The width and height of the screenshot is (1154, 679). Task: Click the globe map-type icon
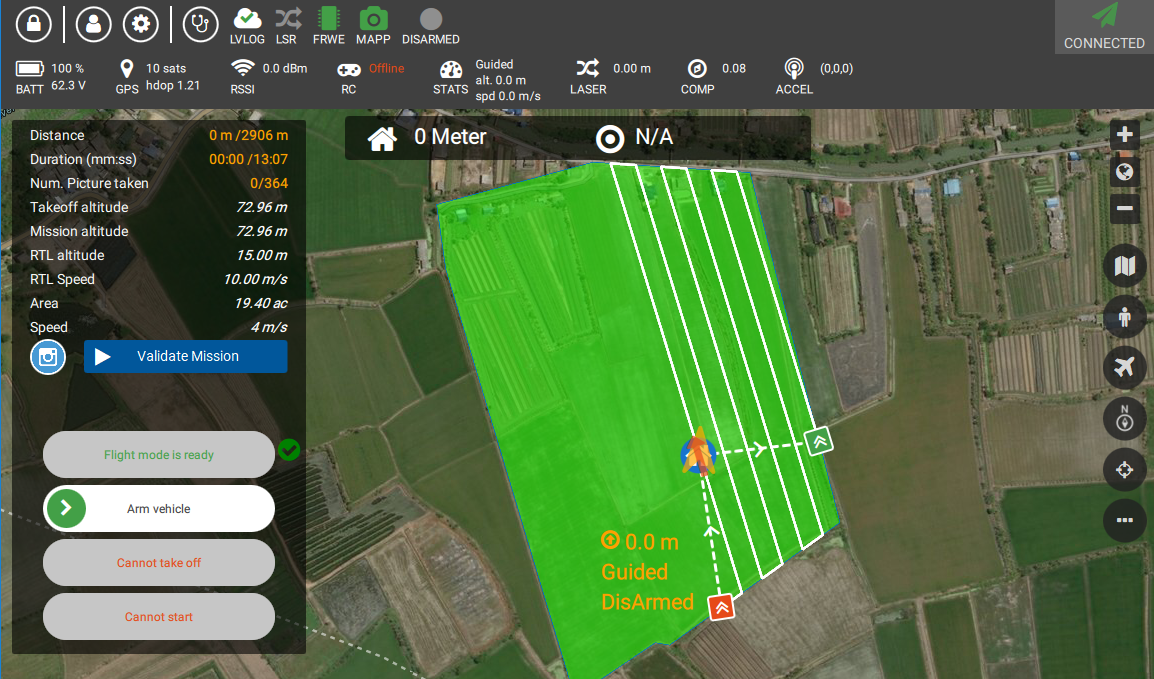click(1125, 172)
